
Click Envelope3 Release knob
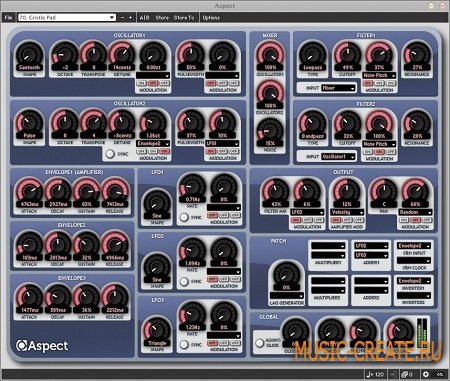(x=115, y=297)
